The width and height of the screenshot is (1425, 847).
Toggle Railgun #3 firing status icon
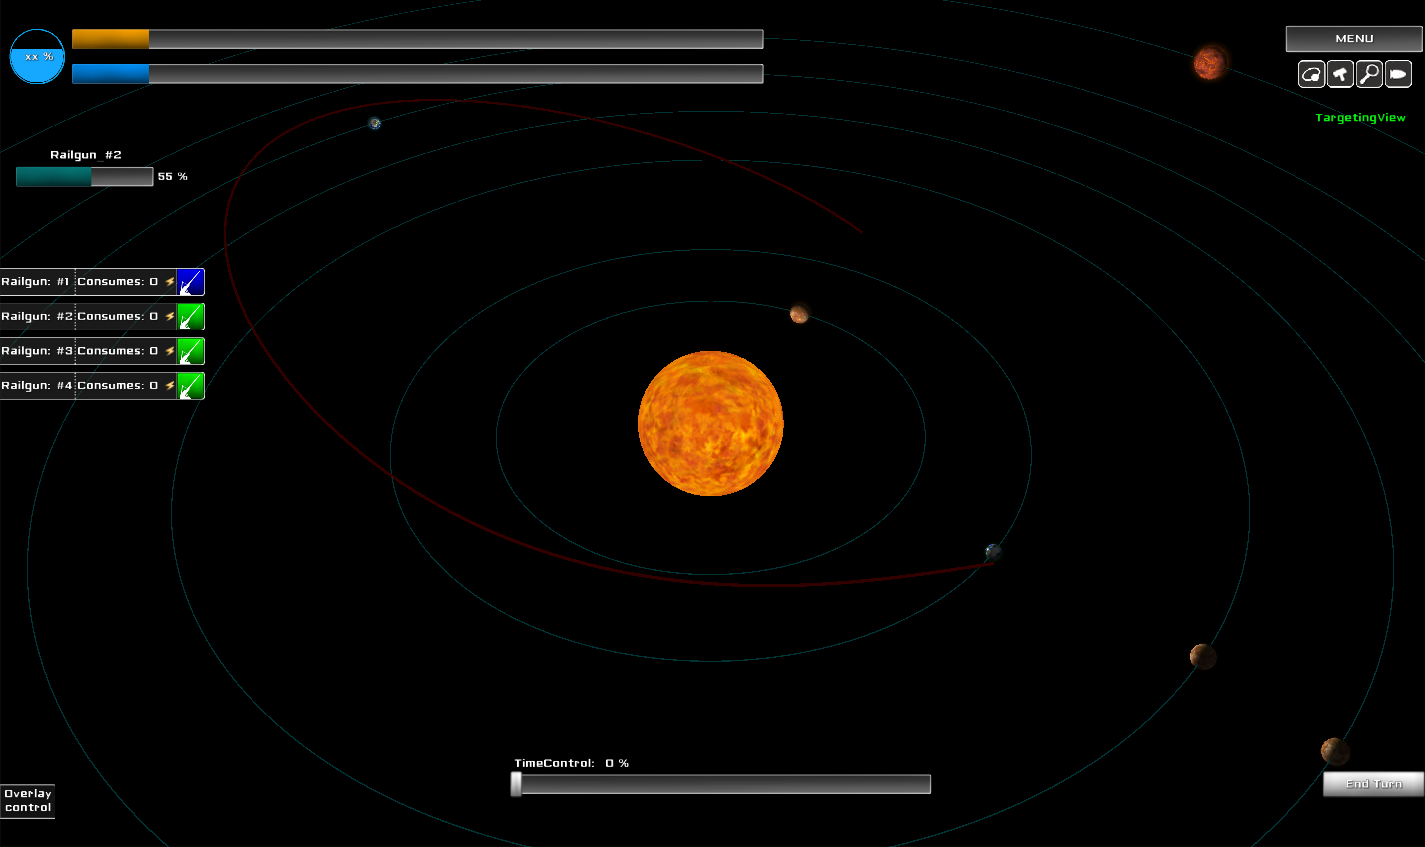pyautogui.click(x=192, y=351)
